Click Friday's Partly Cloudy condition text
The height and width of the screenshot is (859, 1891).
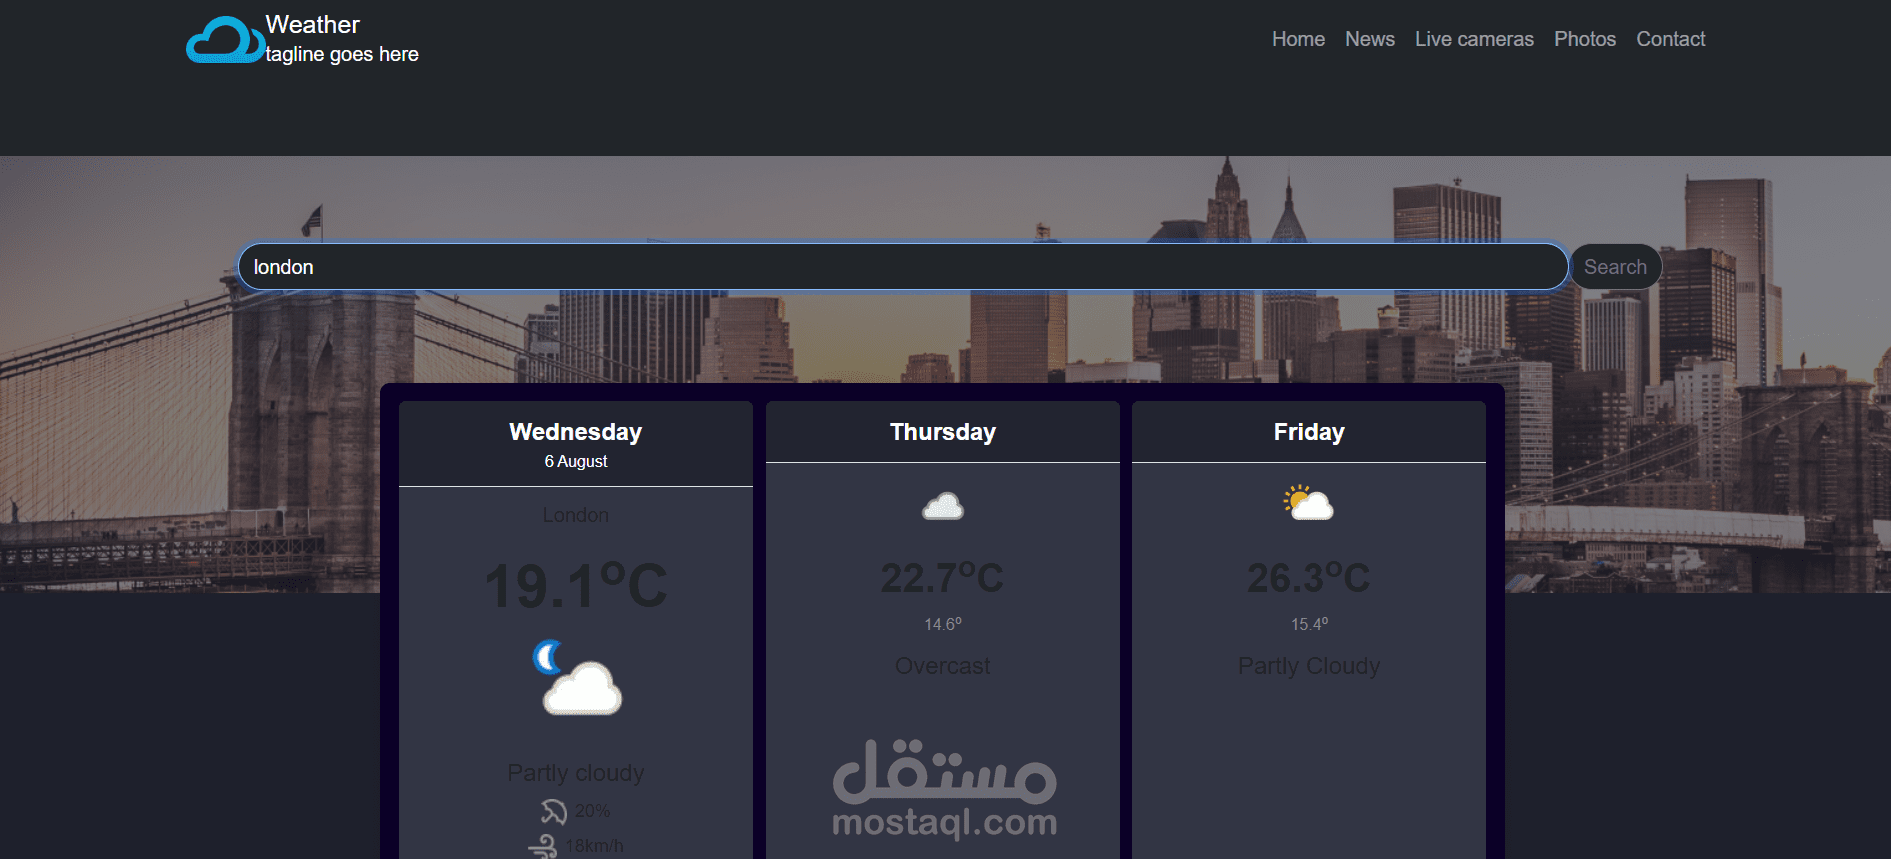[1309, 666]
